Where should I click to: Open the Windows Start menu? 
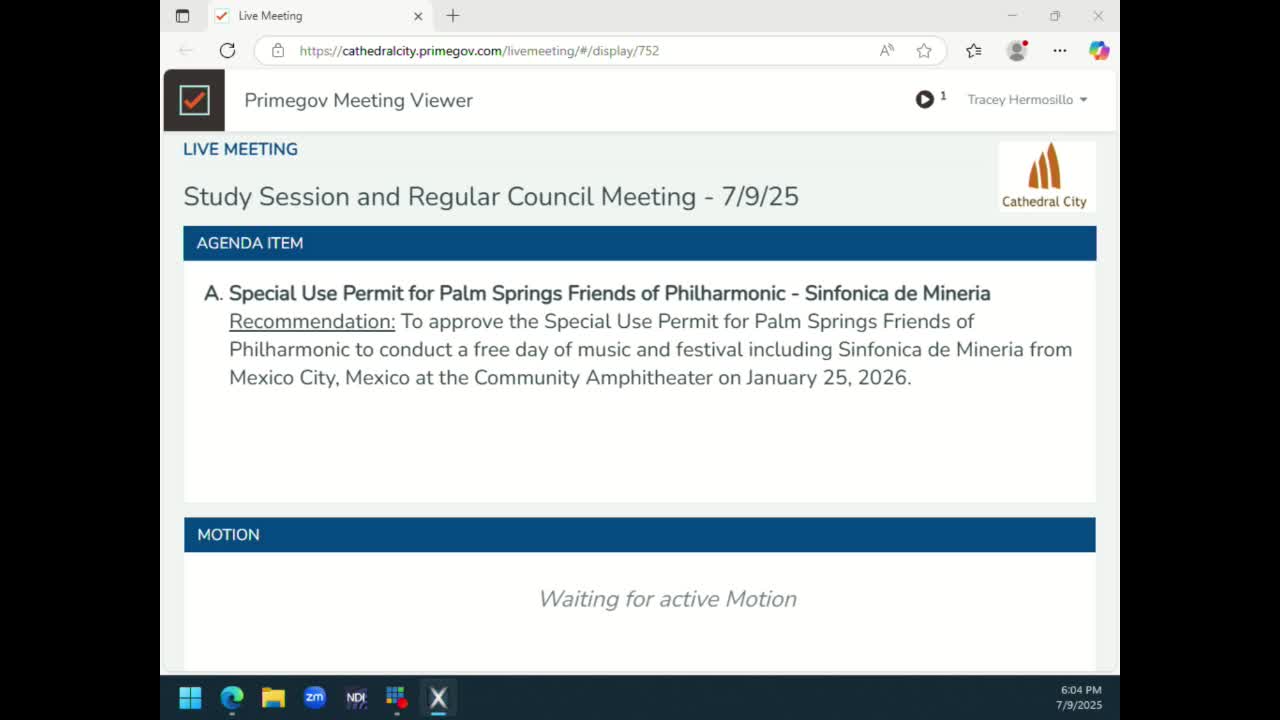coord(190,697)
